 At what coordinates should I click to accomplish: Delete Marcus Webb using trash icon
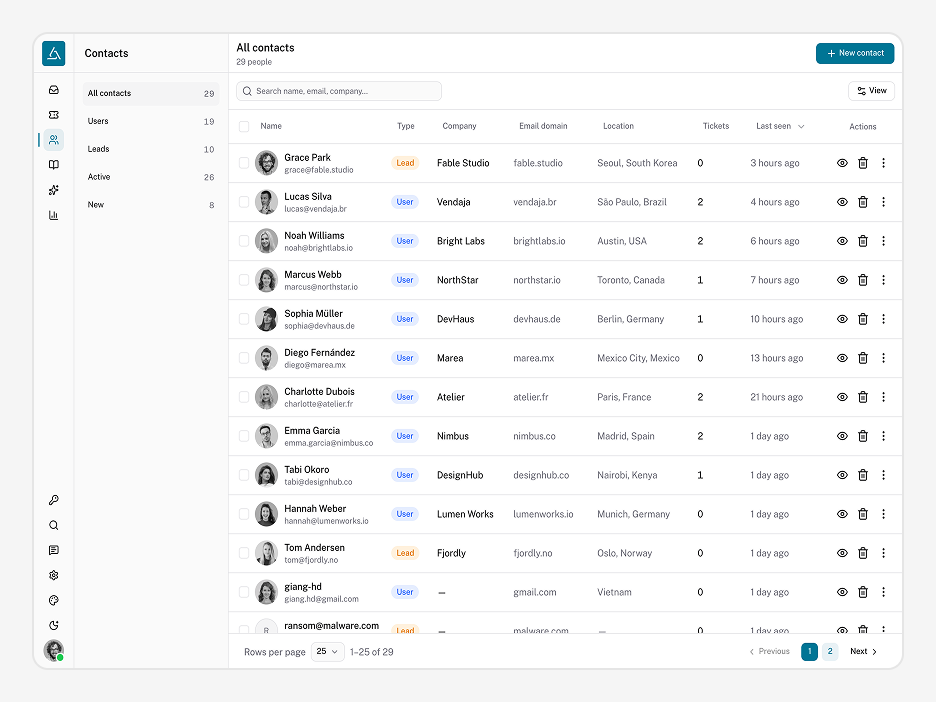[x=863, y=280]
